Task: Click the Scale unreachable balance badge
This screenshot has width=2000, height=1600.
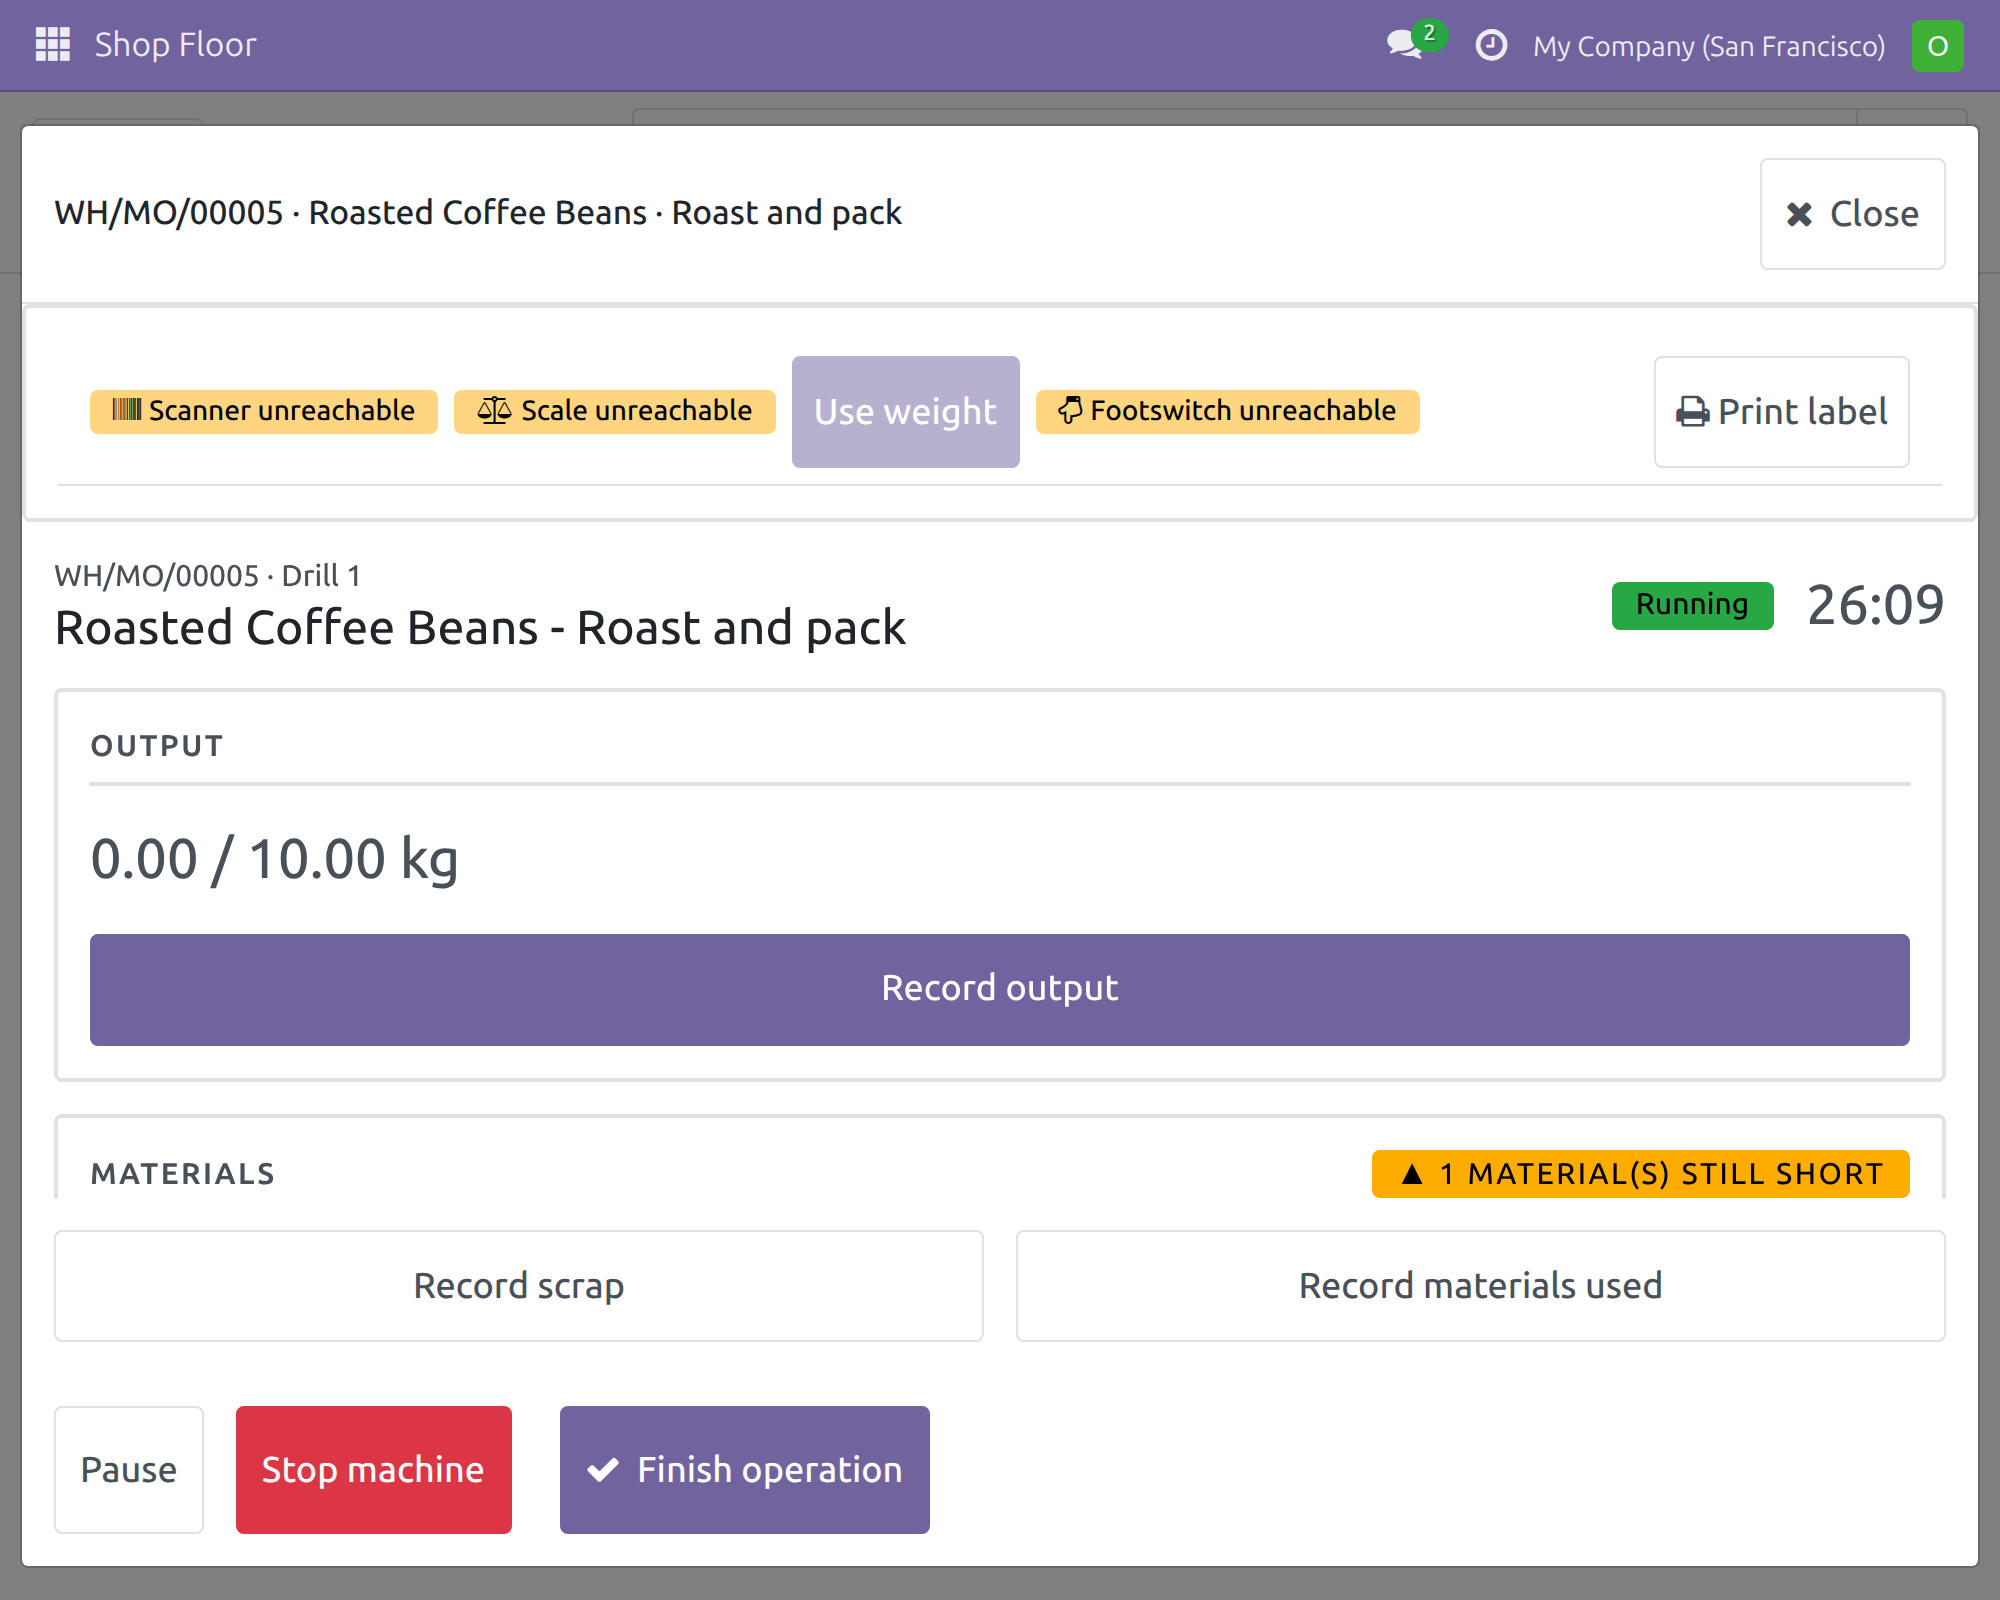Action: [x=615, y=411]
